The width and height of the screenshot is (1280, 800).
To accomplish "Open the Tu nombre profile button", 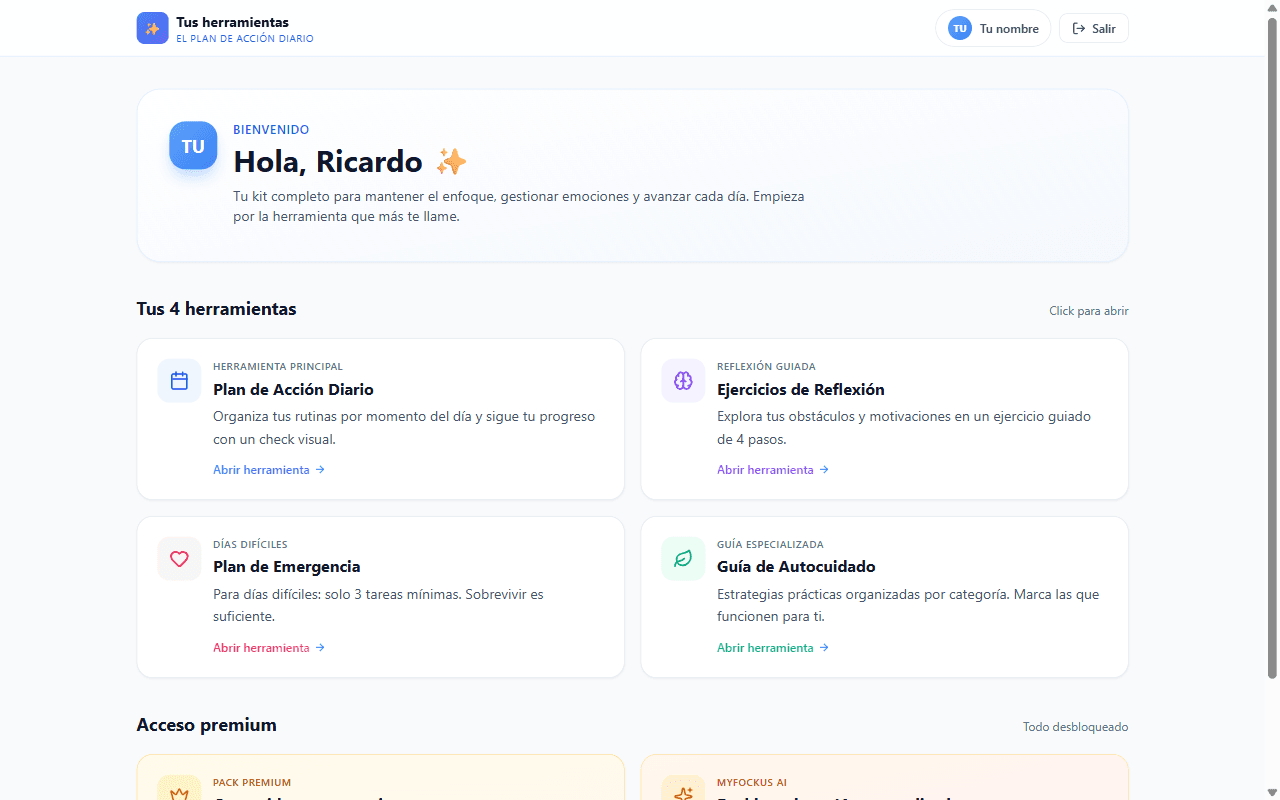I will tap(993, 28).
